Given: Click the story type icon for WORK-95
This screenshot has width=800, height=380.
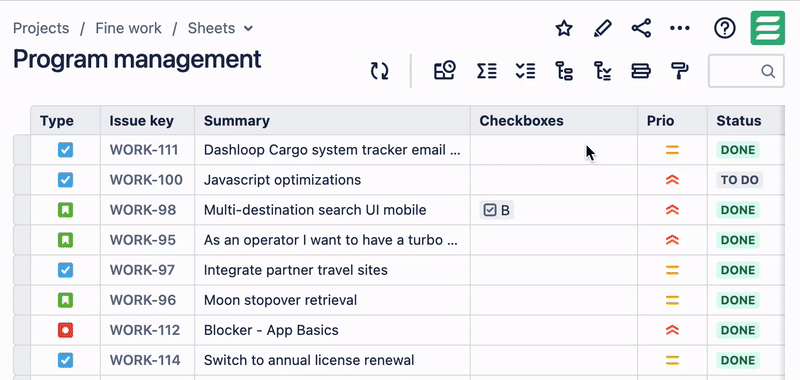Looking at the screenshot, I should [x=65, y=240].
